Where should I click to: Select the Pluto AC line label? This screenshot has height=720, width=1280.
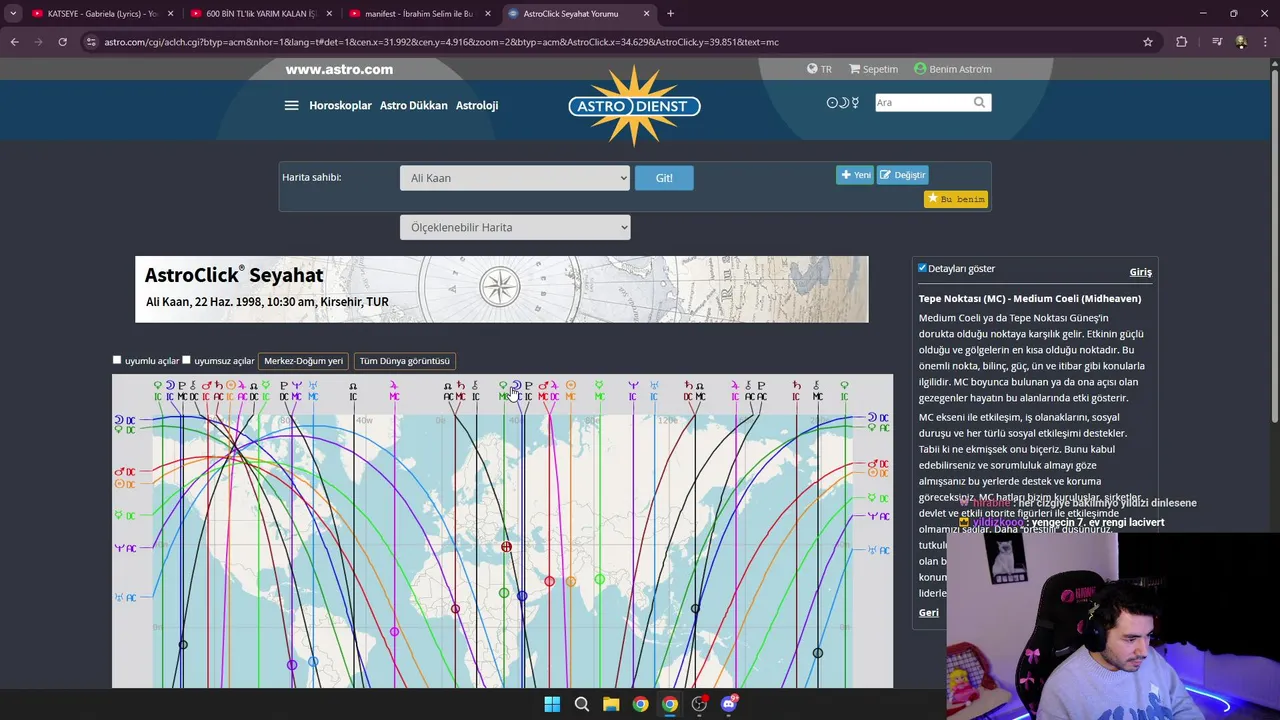(761, 391)
